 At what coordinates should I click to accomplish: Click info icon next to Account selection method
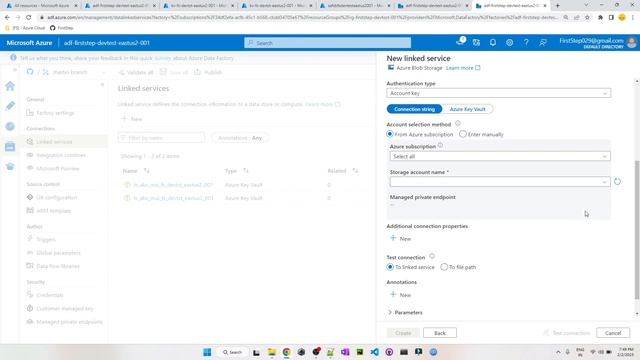click(x=458, y=123)
